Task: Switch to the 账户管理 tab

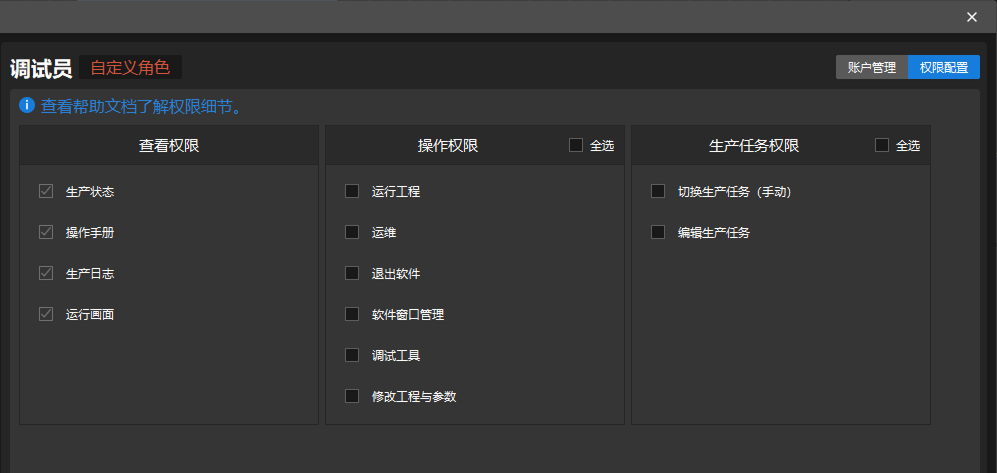Action: click(872, 67)
